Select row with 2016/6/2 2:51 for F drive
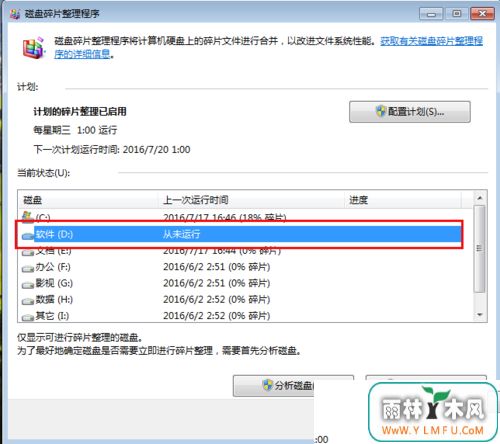This screenshot has width=500, height=444. click(240, 267)
